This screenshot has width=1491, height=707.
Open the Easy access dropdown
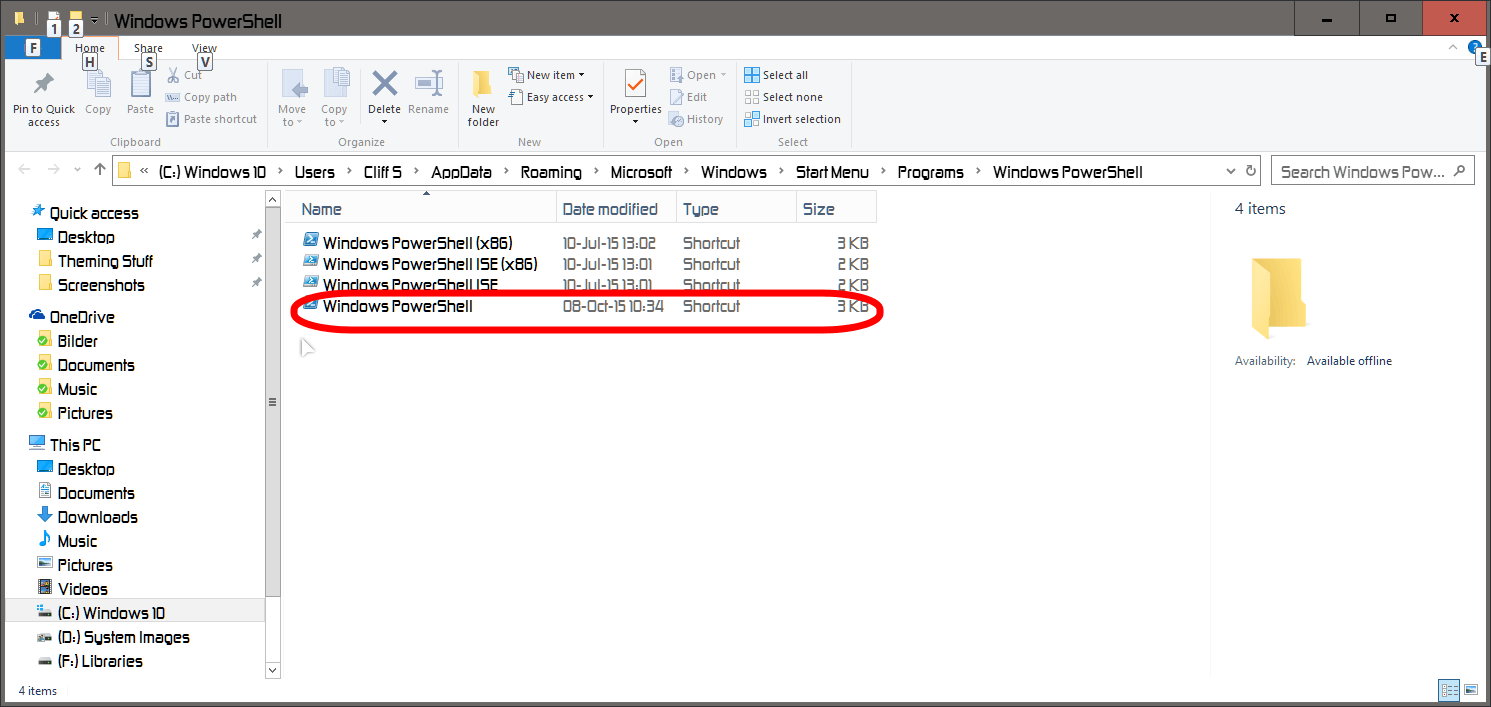point(550,97)
